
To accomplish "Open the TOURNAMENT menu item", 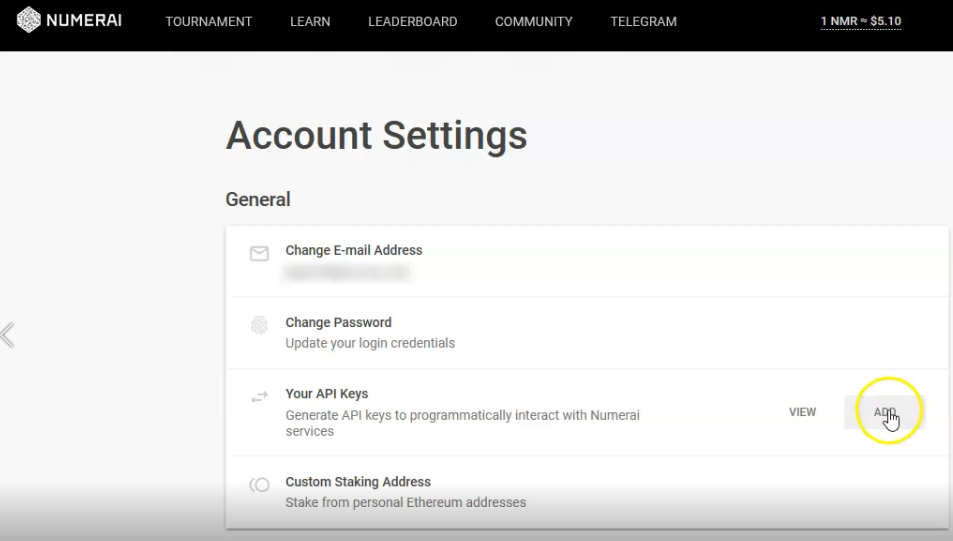I will tap(208, 21).
